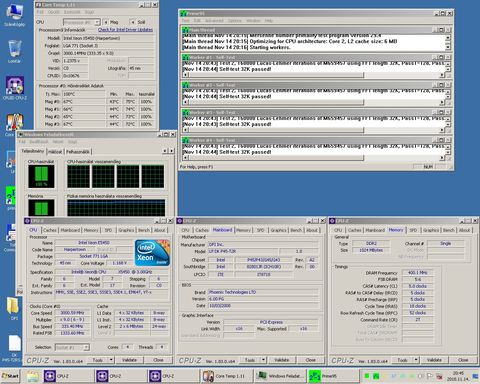Click Worker #4 sub-window title icon
480x384 pixels.
(x=185, y=140)
